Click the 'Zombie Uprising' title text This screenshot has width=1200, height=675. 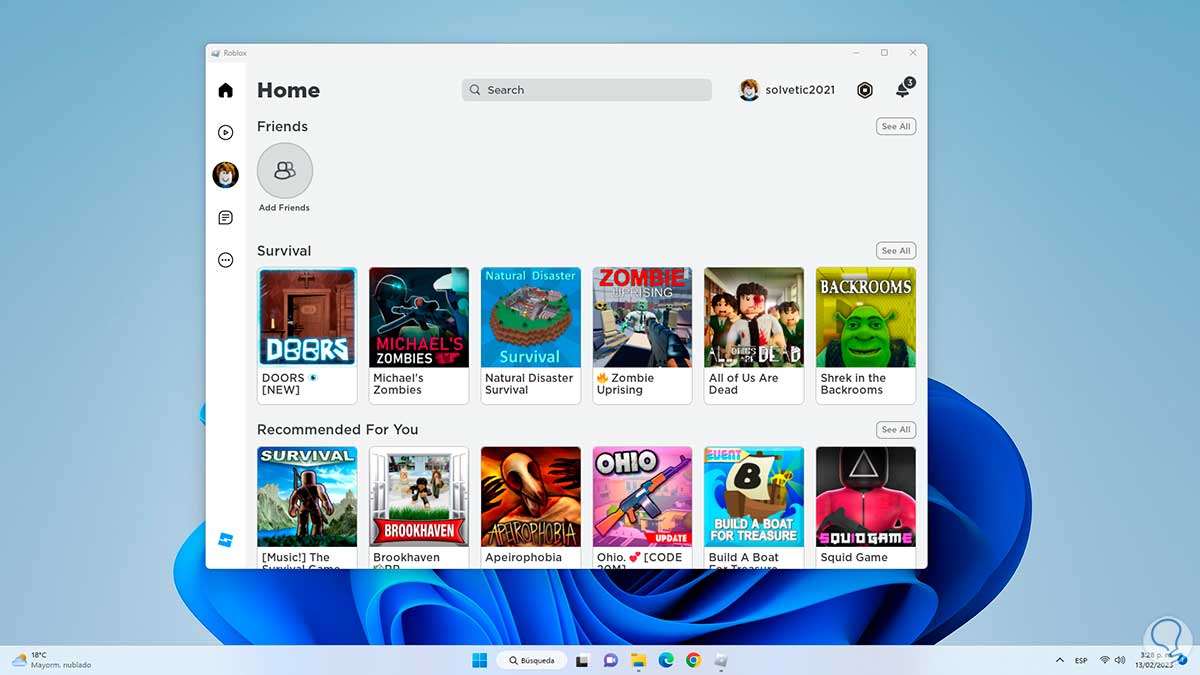point(625,384)
